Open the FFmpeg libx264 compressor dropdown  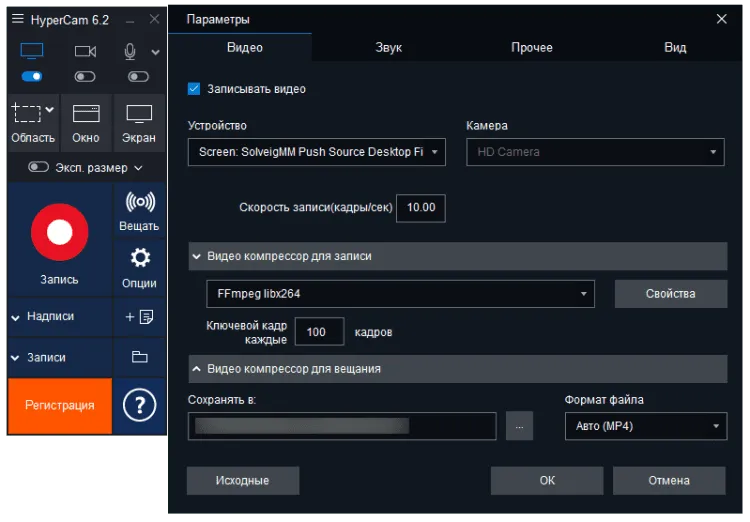400,294
